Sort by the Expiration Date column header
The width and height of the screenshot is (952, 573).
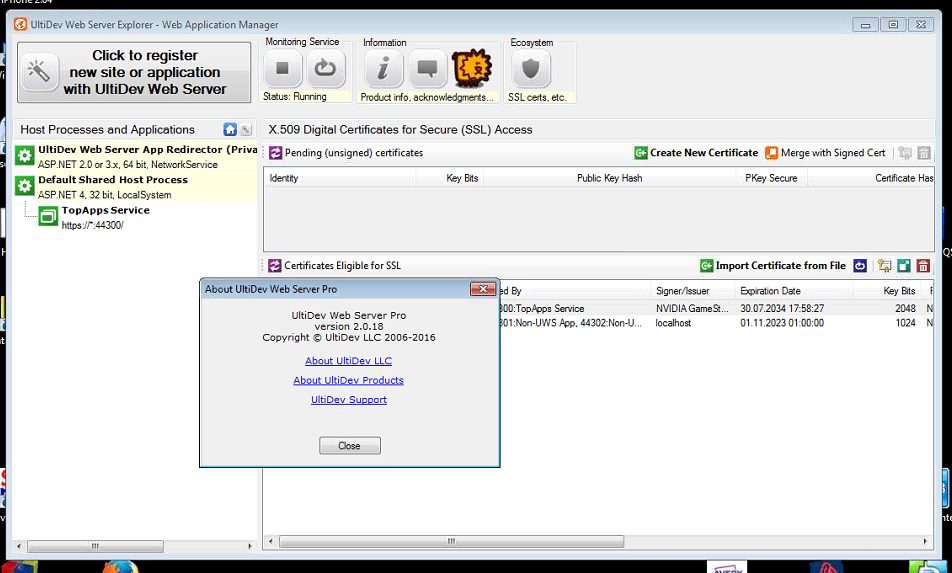[794, 291]
